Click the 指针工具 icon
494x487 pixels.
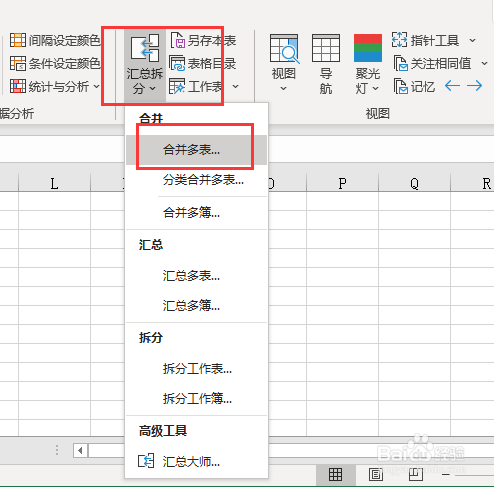(399, 40)
